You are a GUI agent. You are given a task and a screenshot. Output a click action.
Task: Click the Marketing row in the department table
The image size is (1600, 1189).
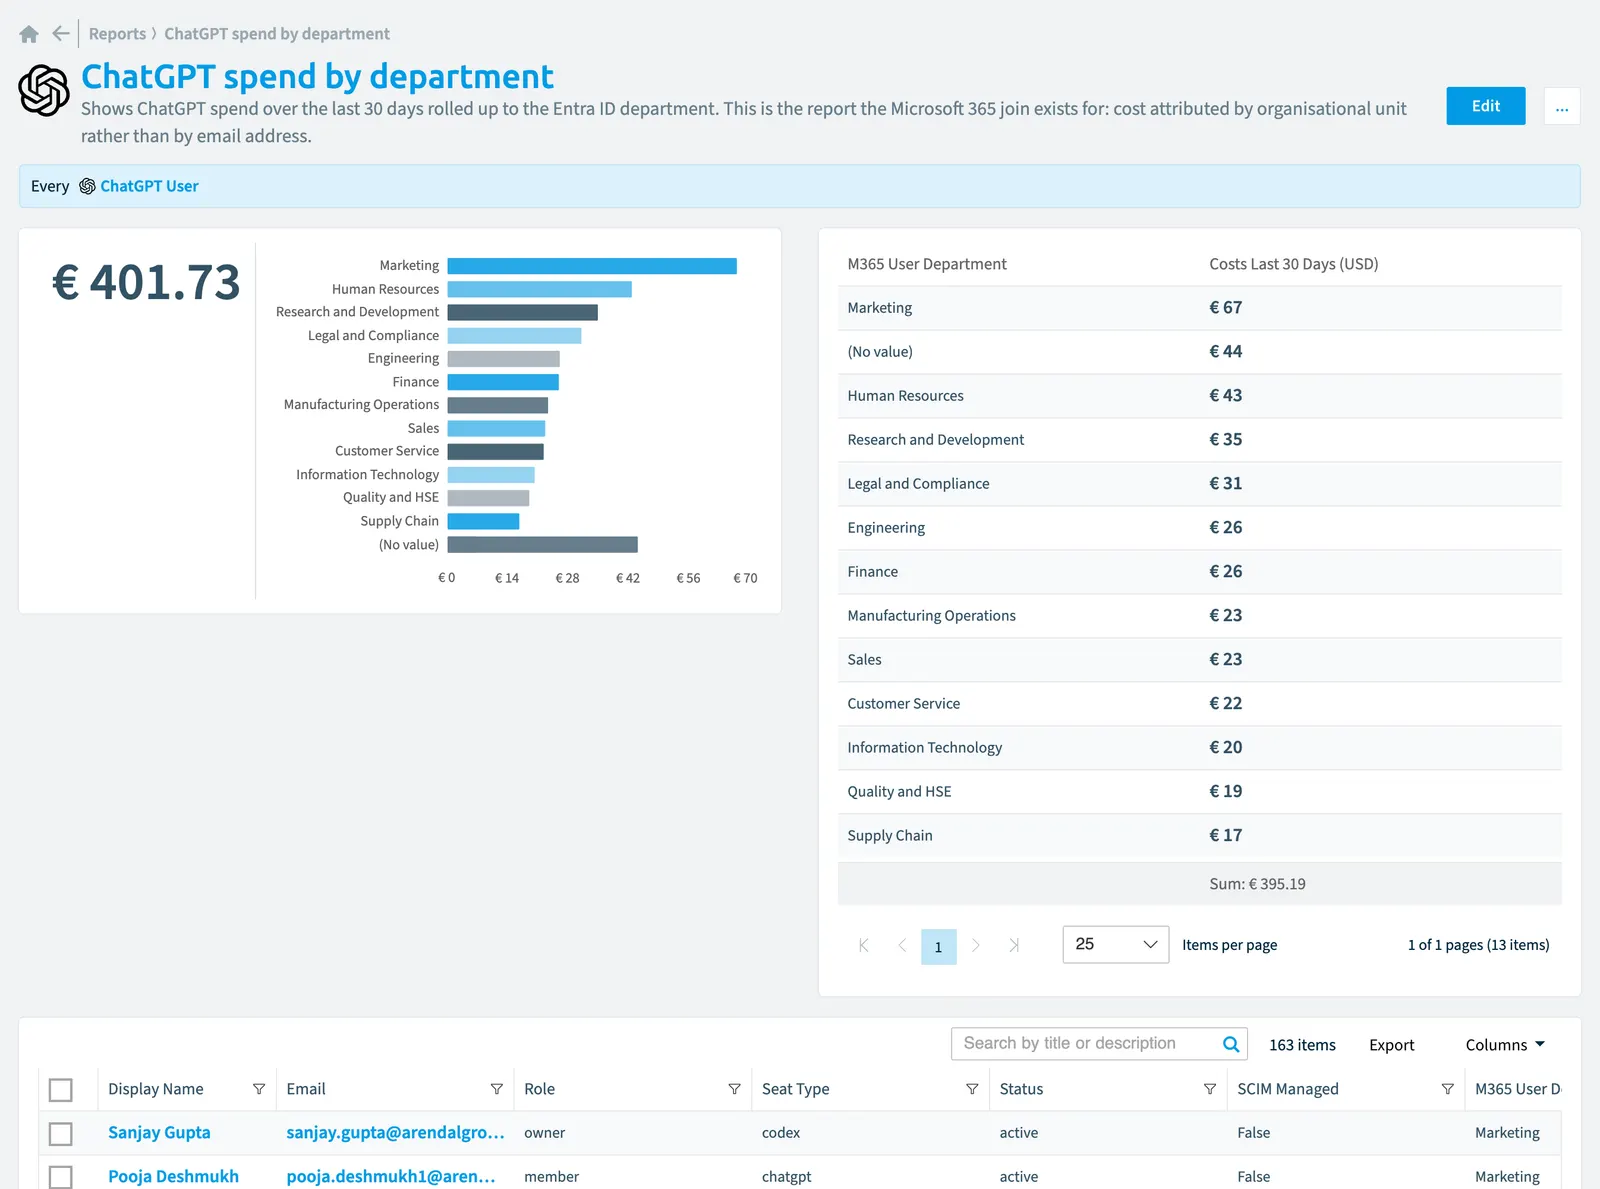1200,308
